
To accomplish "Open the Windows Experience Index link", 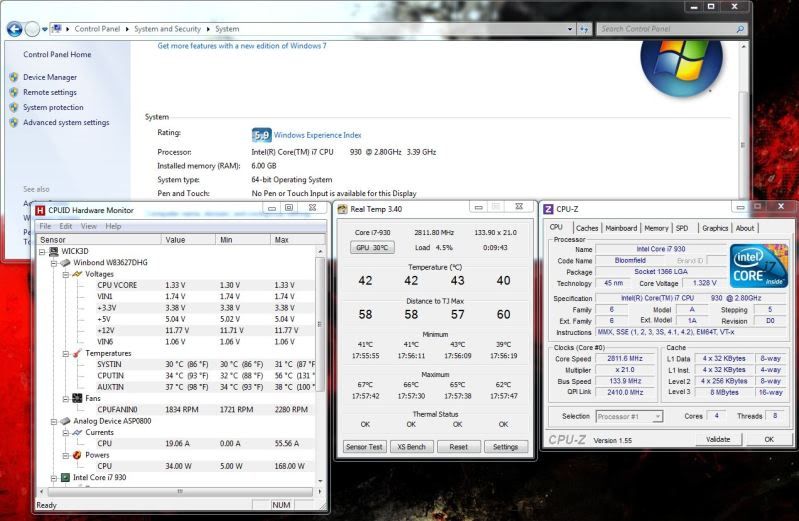I will coord(317,135).
